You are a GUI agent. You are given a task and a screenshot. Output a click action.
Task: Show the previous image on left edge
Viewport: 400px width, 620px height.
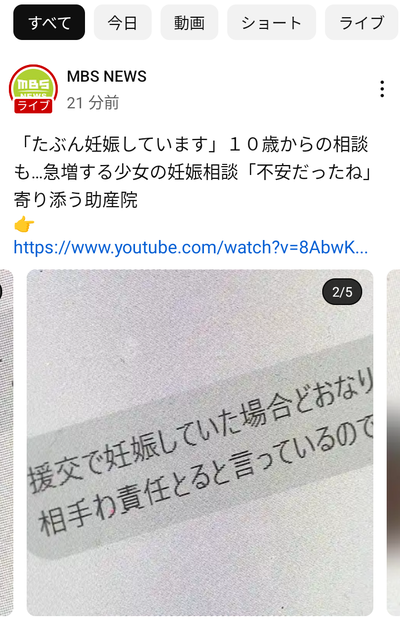(6, 442)
